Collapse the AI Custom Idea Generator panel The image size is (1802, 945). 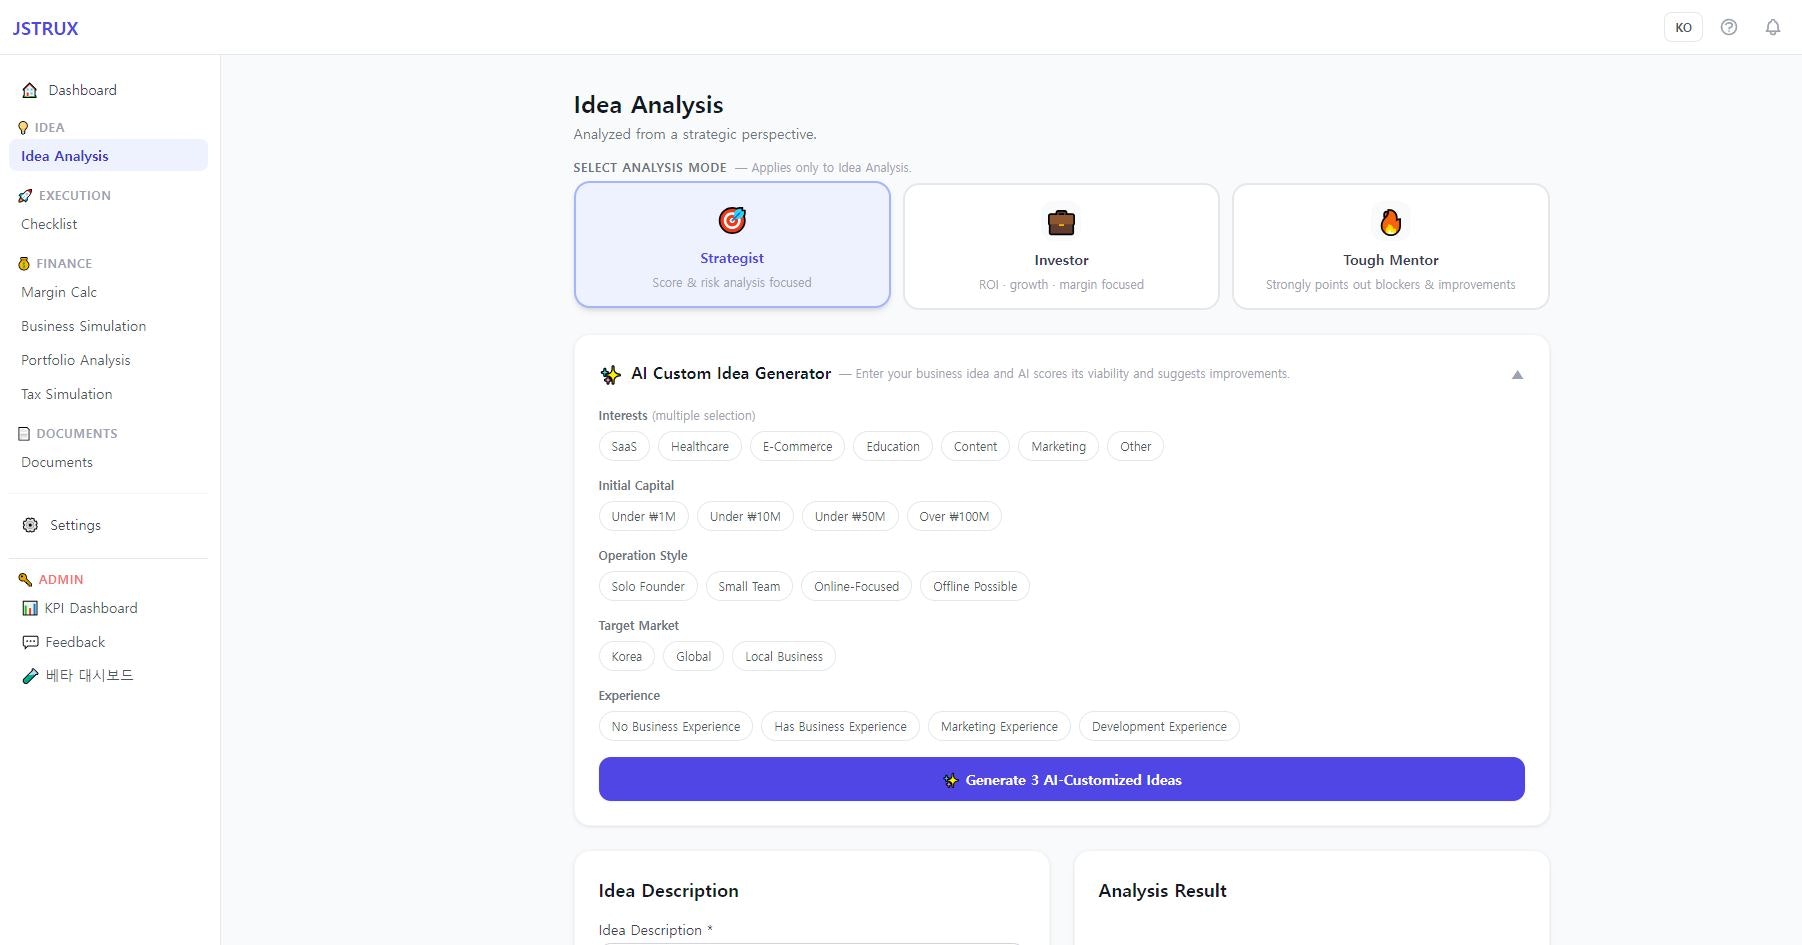tap(1516, 375)
